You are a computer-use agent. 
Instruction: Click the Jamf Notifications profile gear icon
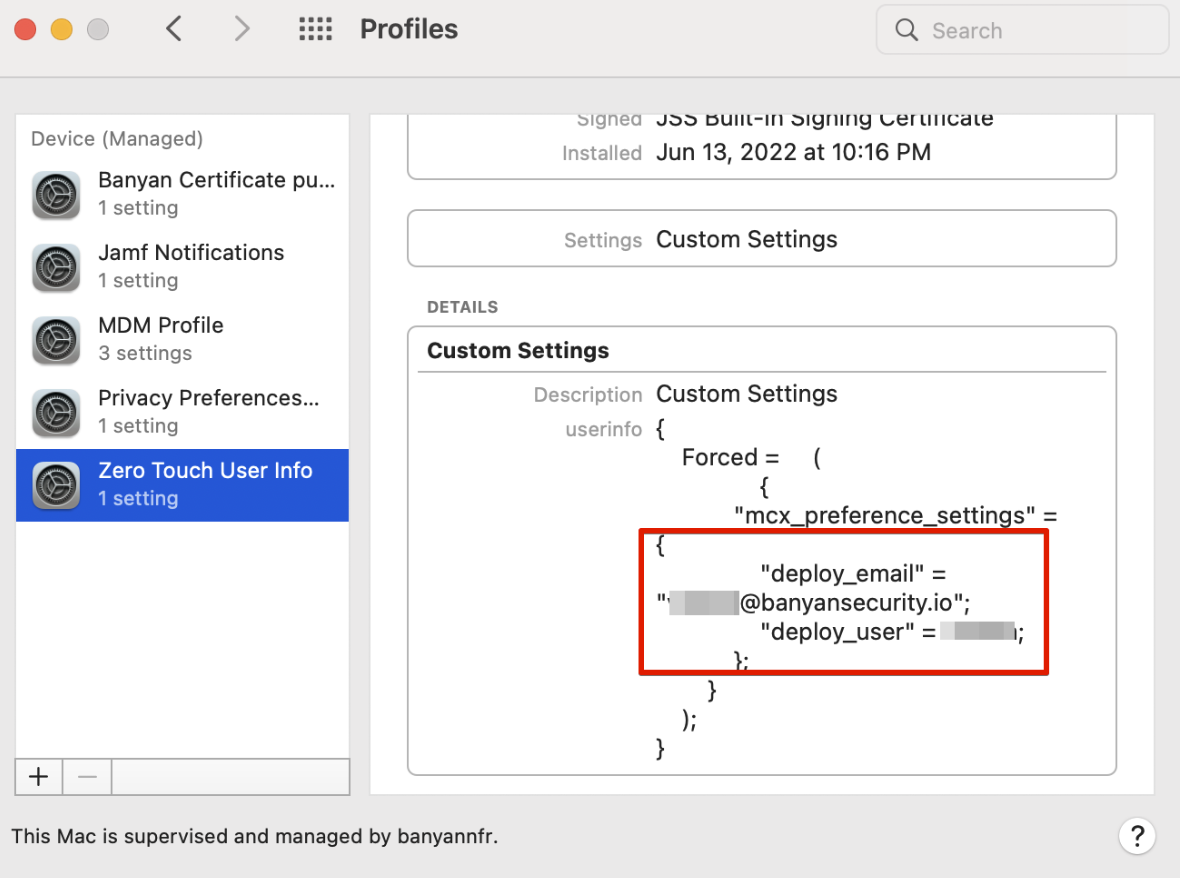click(x=56, y=267)
